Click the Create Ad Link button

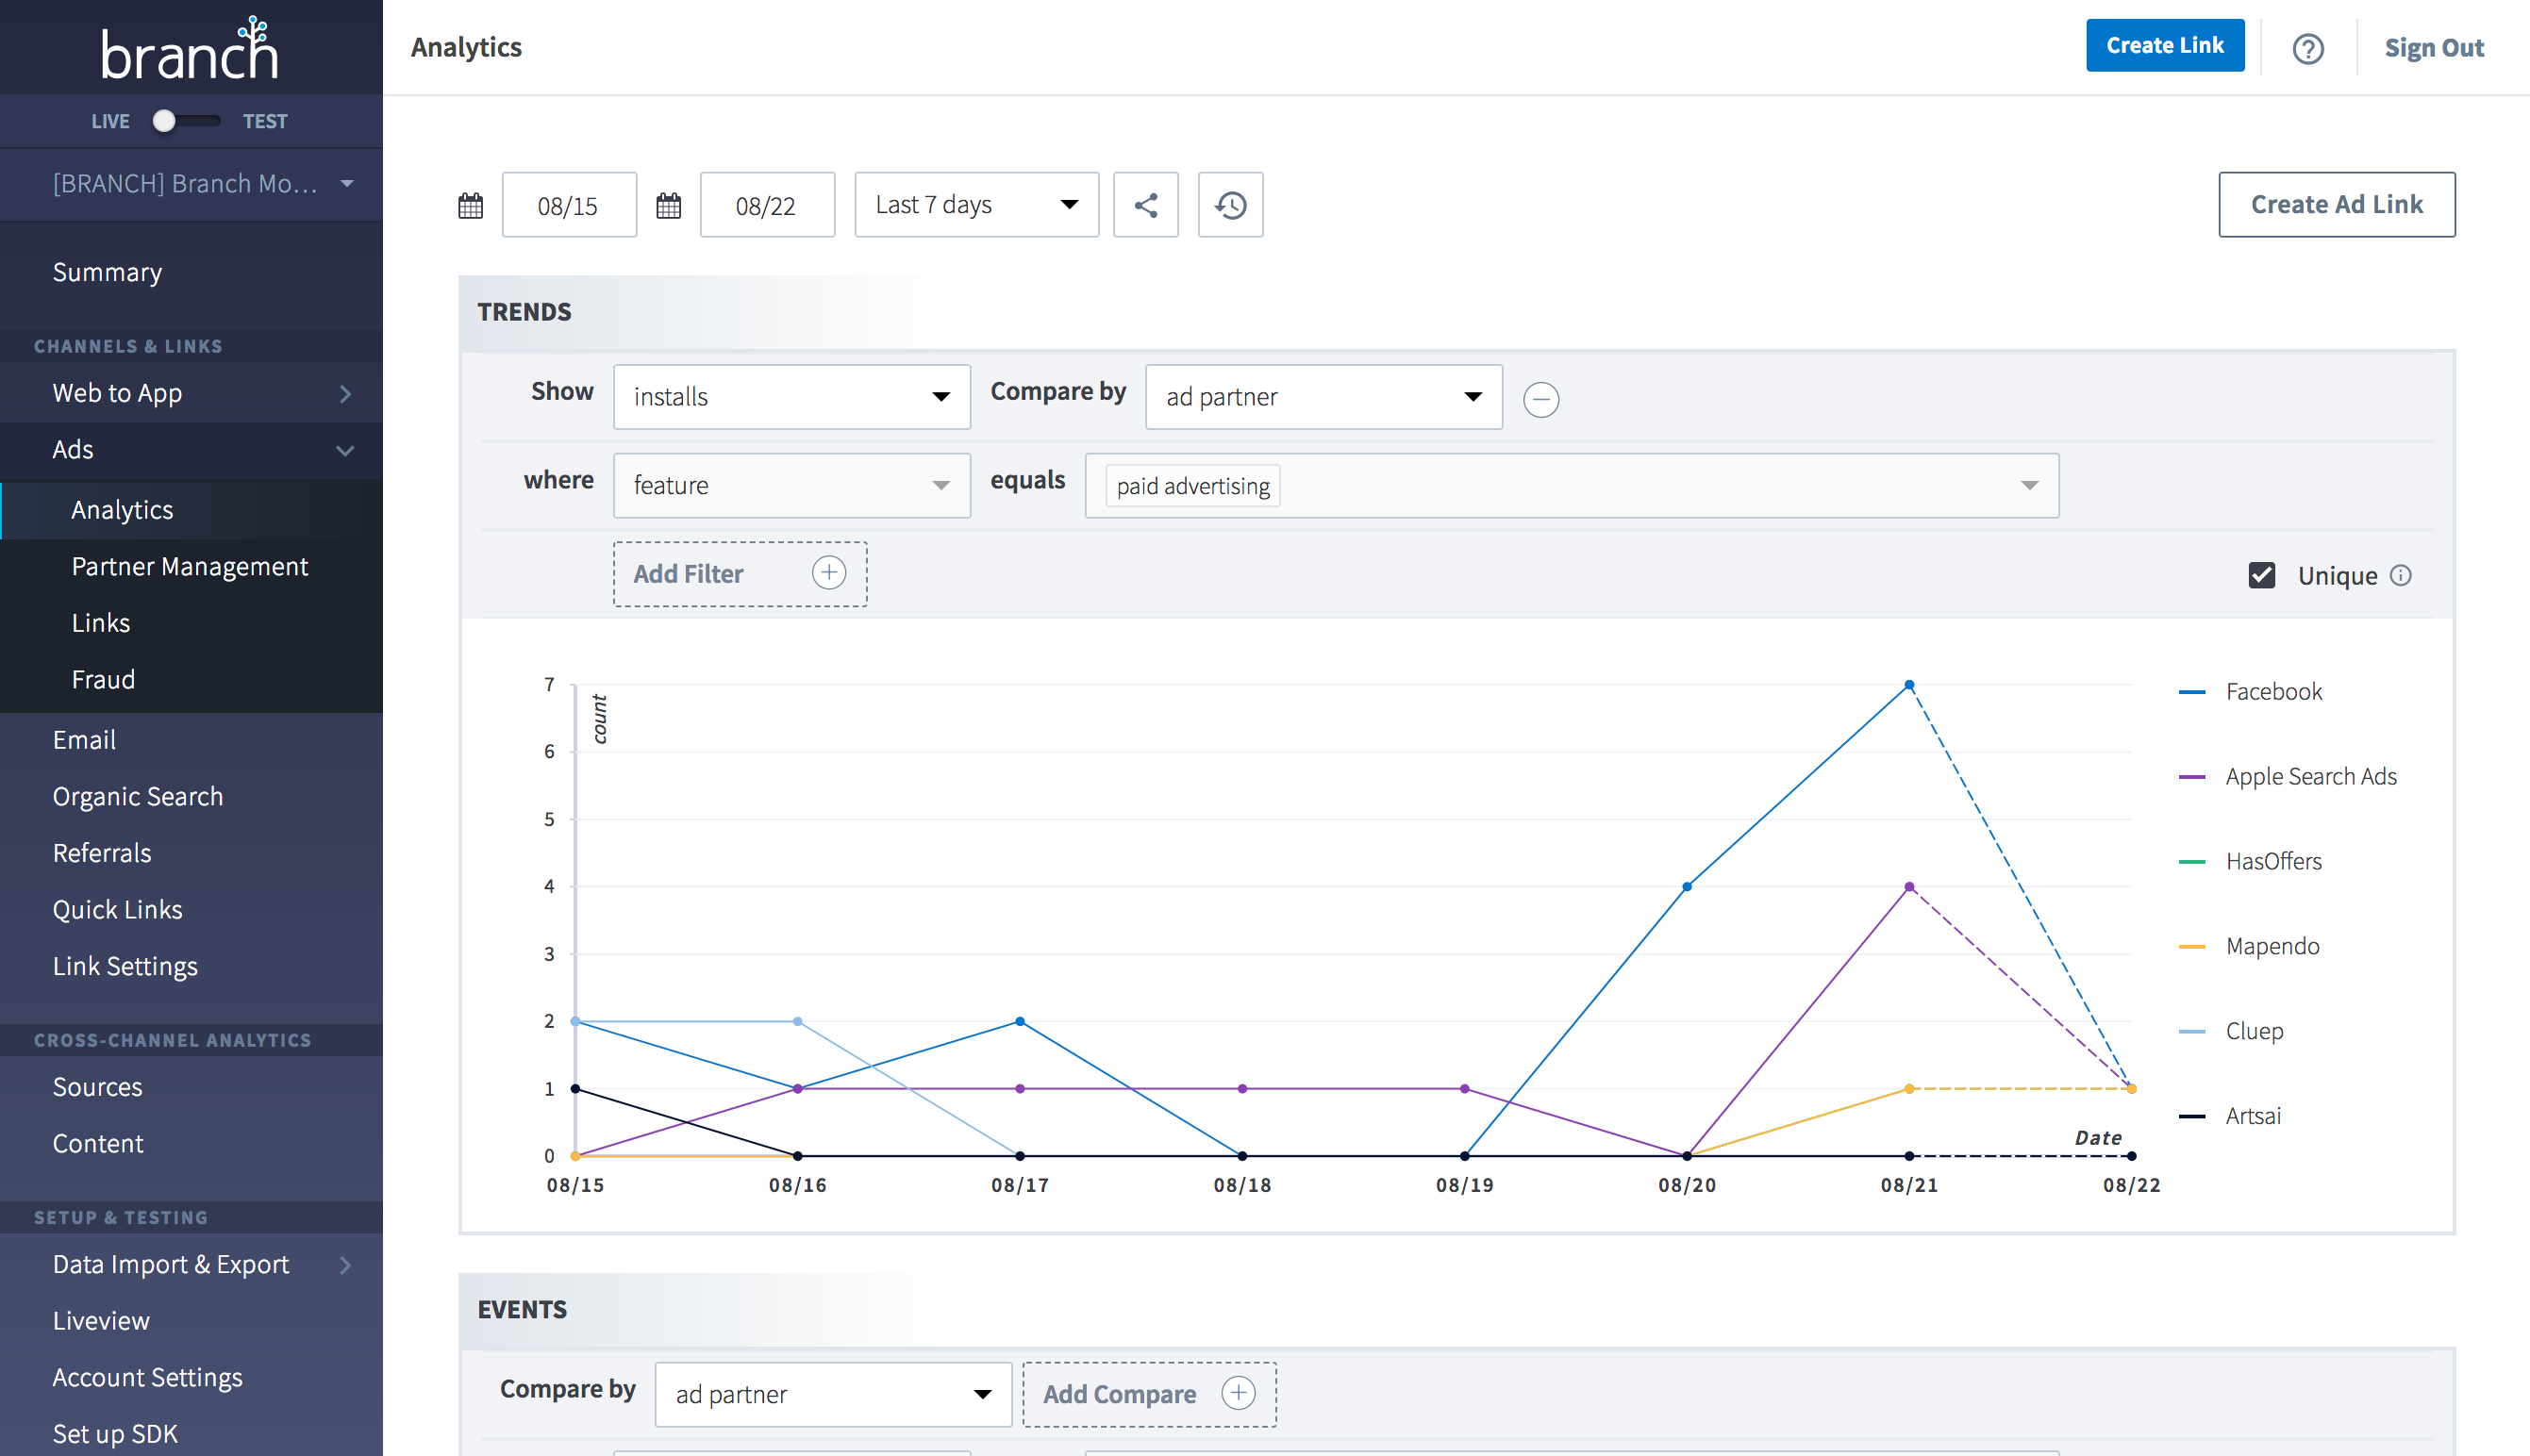2336,204
